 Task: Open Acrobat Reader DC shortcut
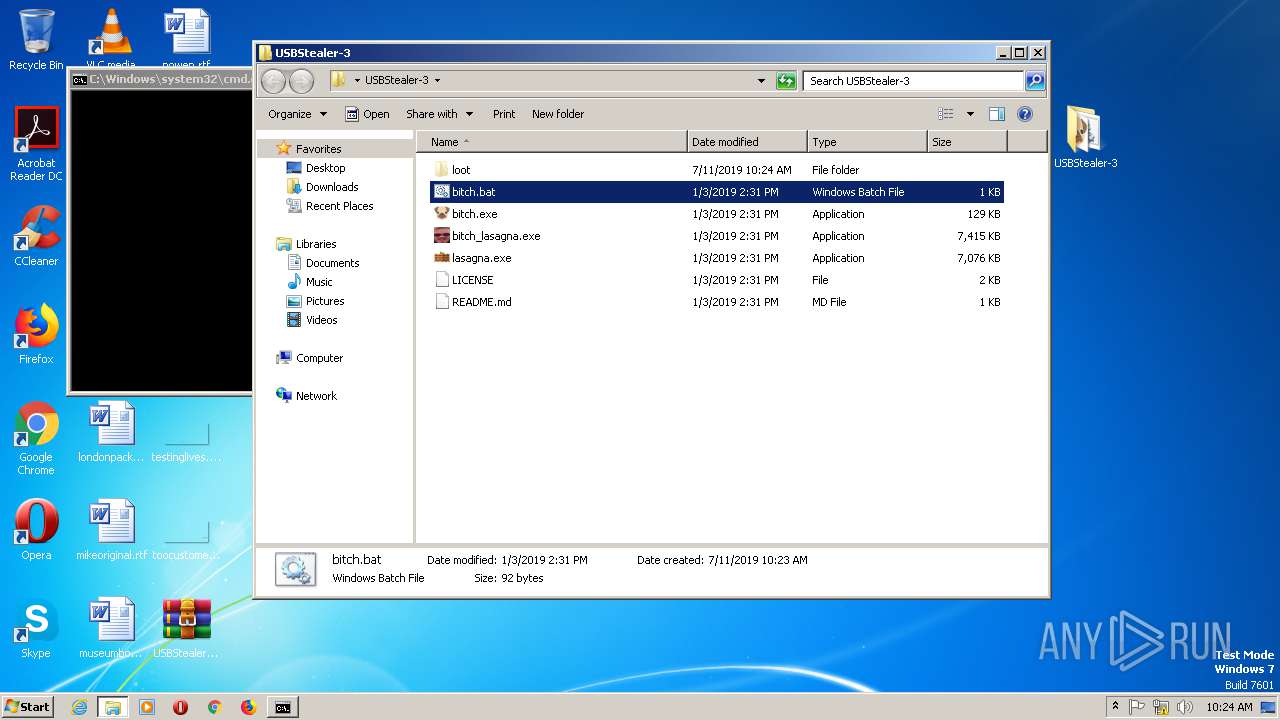coord(36,144)
